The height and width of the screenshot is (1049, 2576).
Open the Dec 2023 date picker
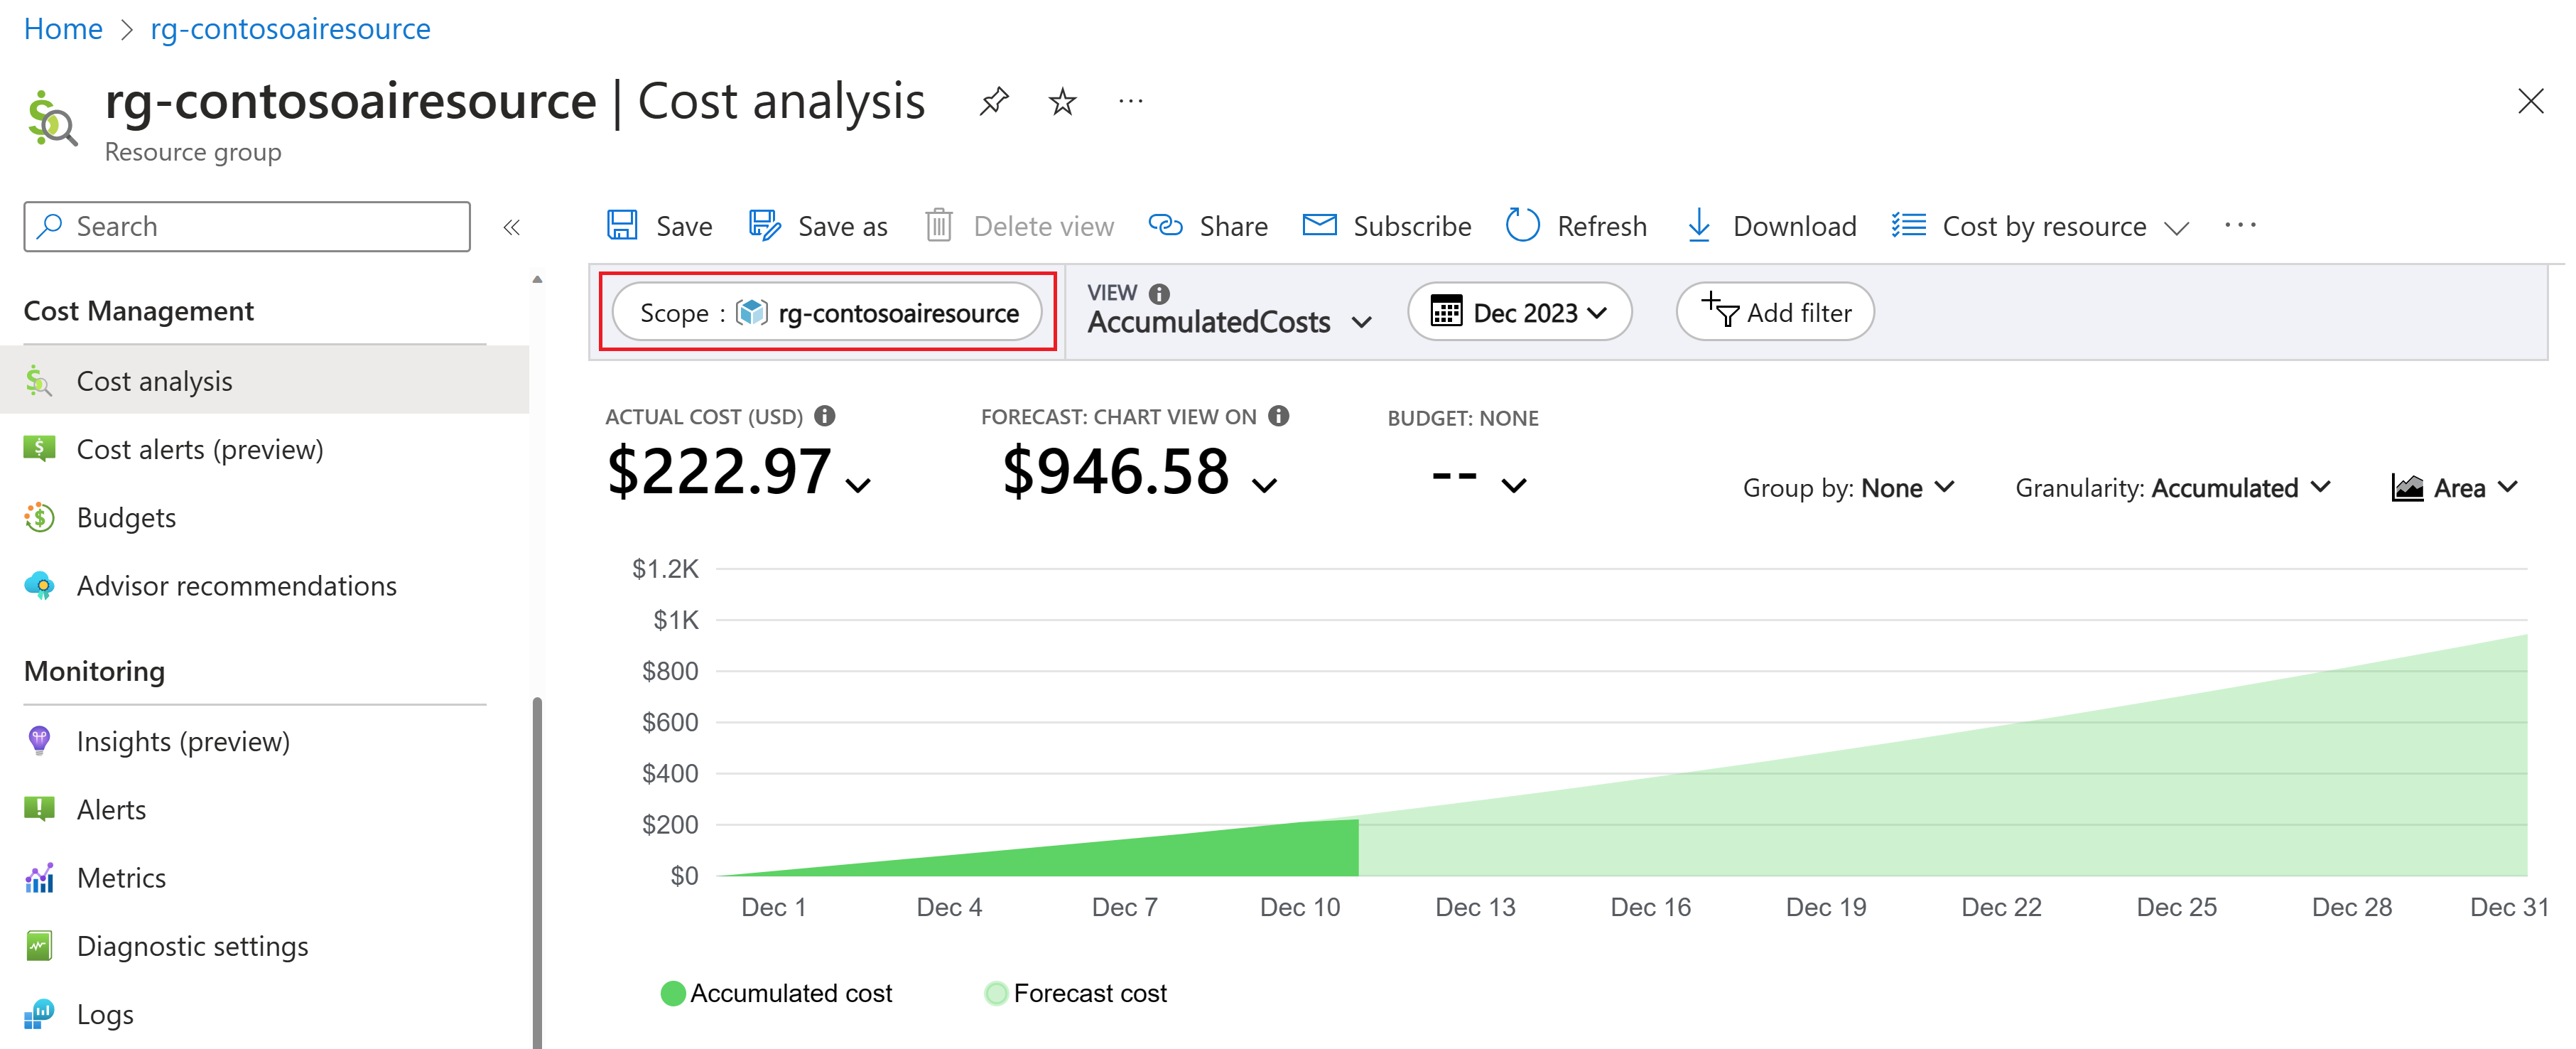point(1519,313)
